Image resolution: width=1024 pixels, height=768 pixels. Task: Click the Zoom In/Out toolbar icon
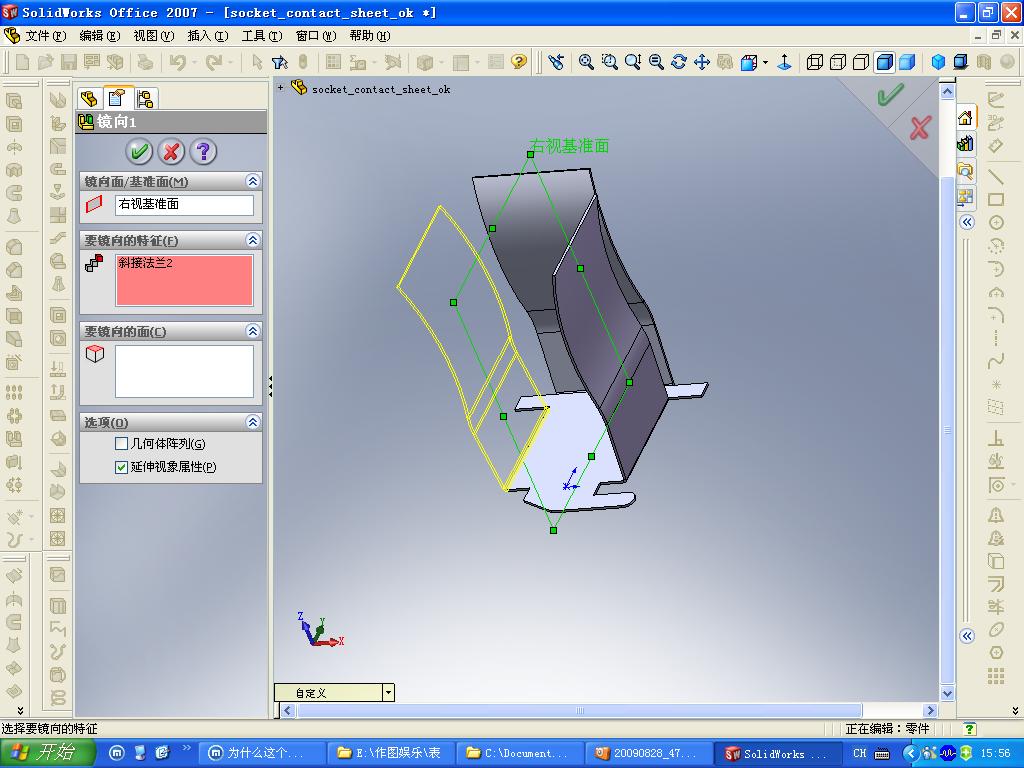(632, 62)
